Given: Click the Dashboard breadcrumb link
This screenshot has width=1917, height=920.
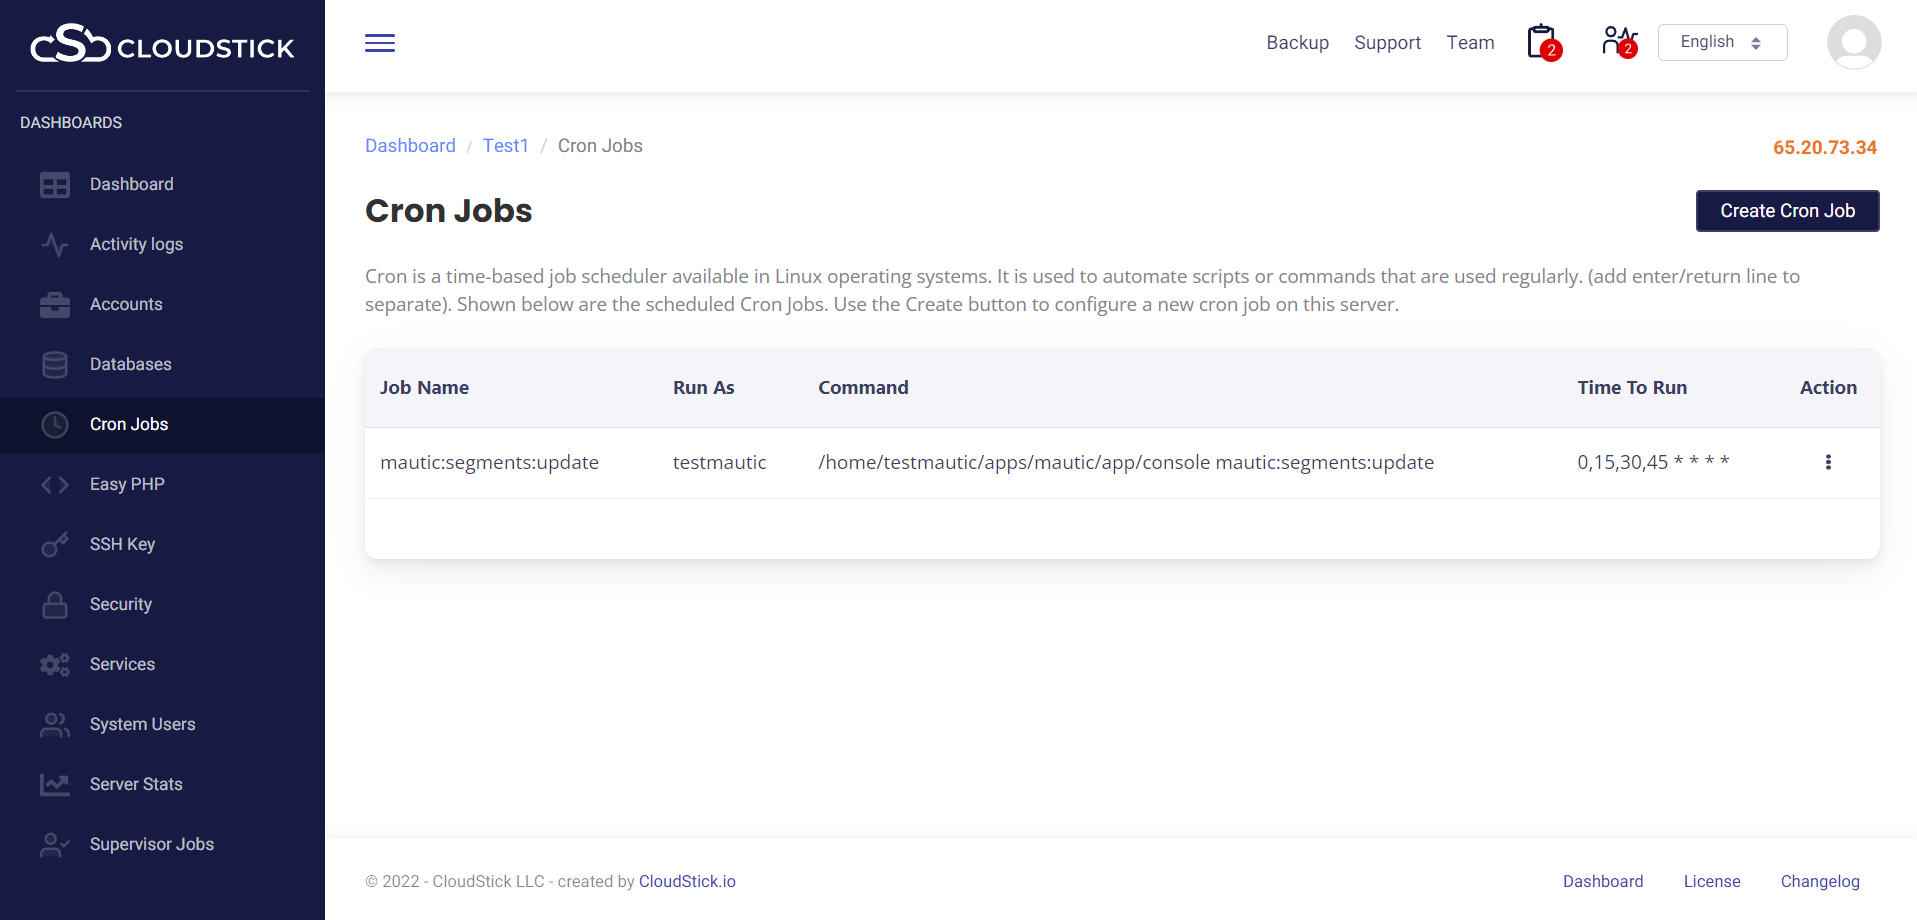Looking at the screenshot, I should point(410,146).
